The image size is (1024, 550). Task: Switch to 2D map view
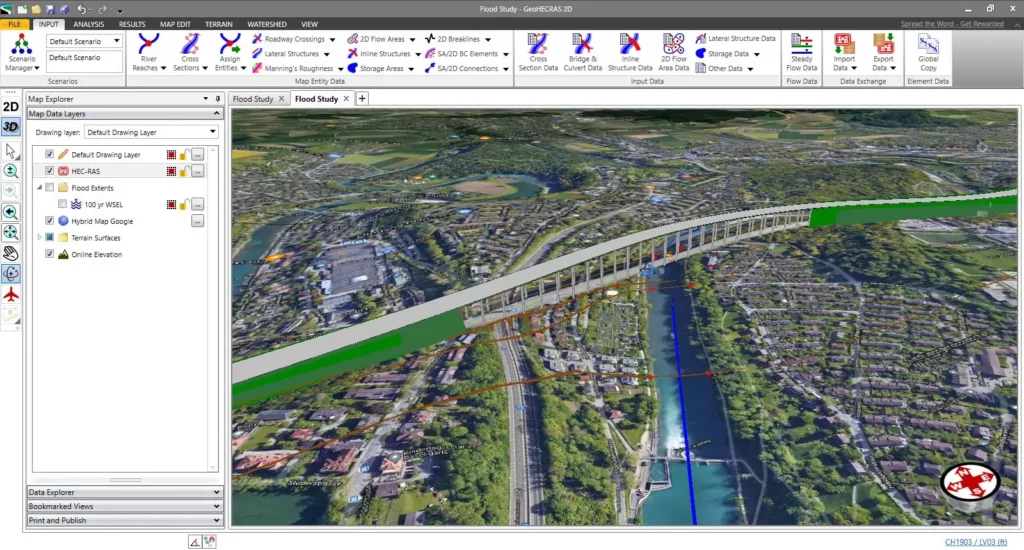pos(11,107)
